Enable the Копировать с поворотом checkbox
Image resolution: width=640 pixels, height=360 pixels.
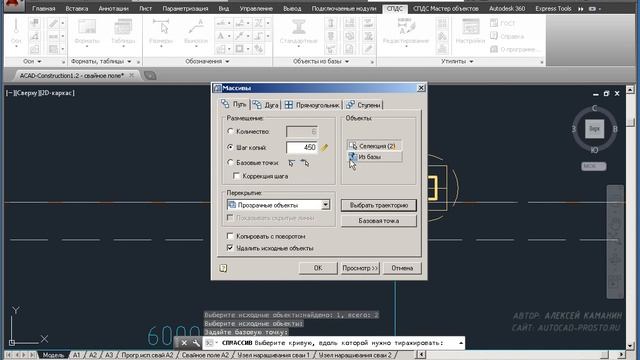(230, 236)
